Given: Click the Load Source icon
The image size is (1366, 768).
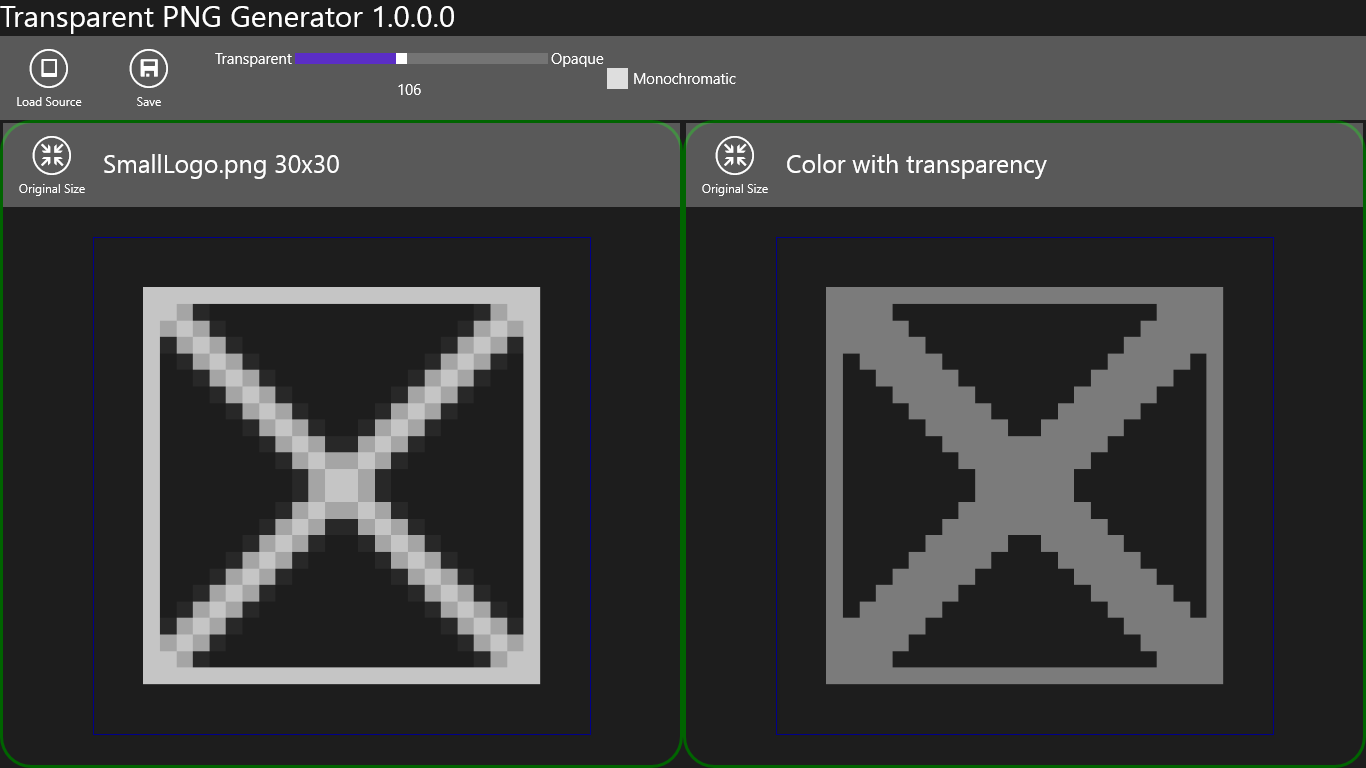Looking at the screenshot, I should click(x=49, y=69).
